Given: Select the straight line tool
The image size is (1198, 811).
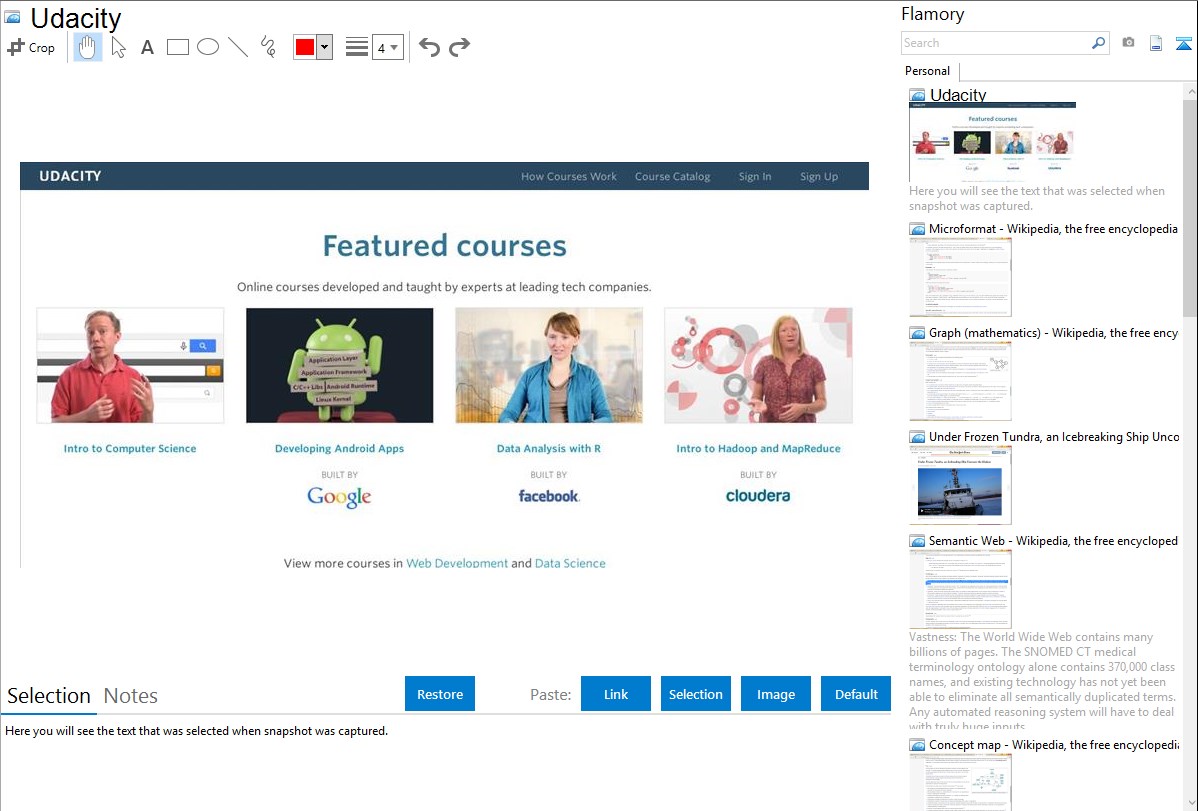Looking at the screenshot, I should pos(238,47).
